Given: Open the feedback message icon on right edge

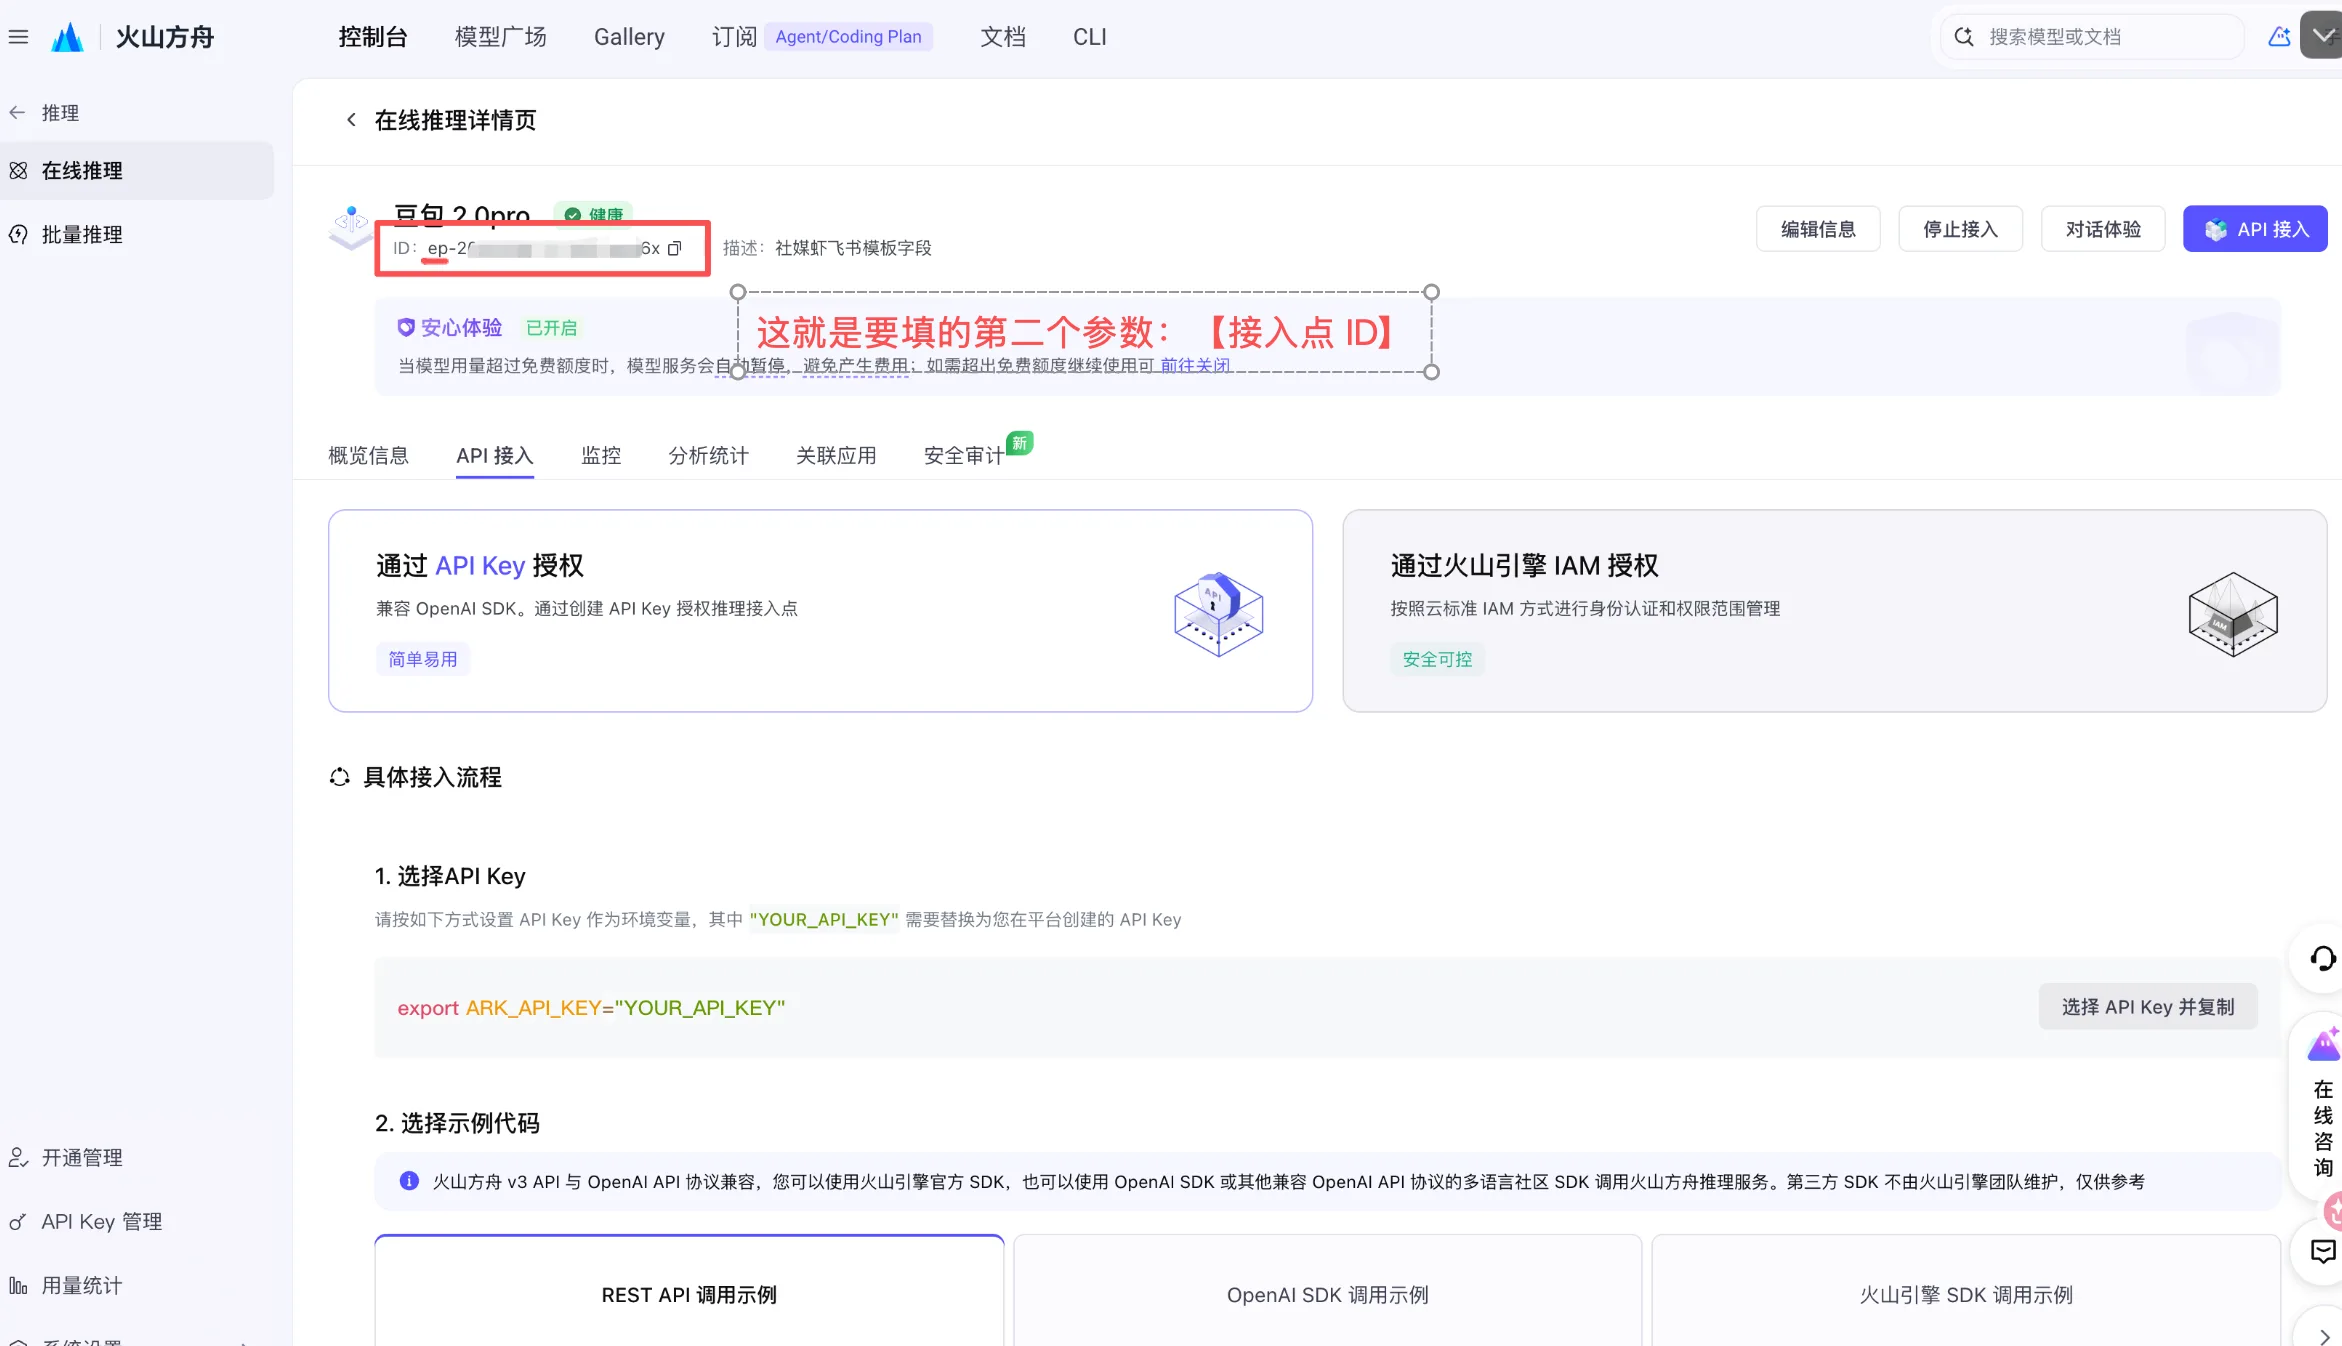Looking at the screenshot, I should pyautogui.click(x=2322, y=1251).
